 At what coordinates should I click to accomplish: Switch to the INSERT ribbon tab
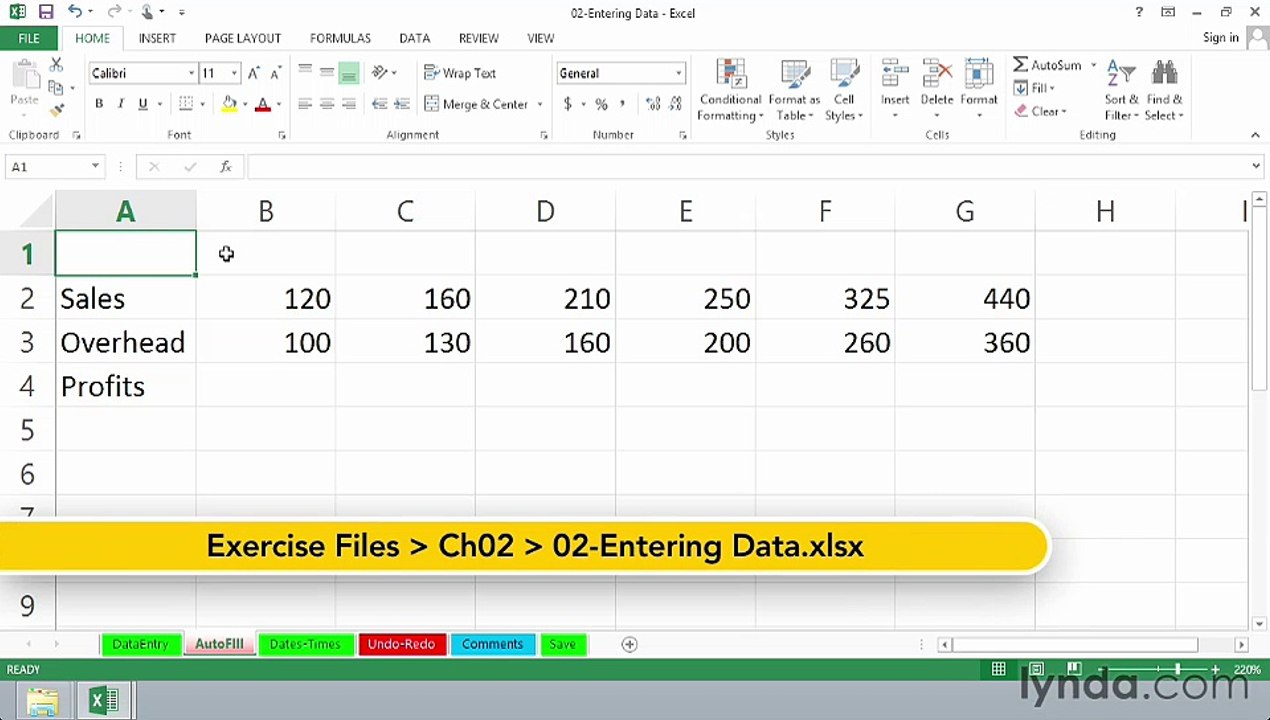[157, 38]
